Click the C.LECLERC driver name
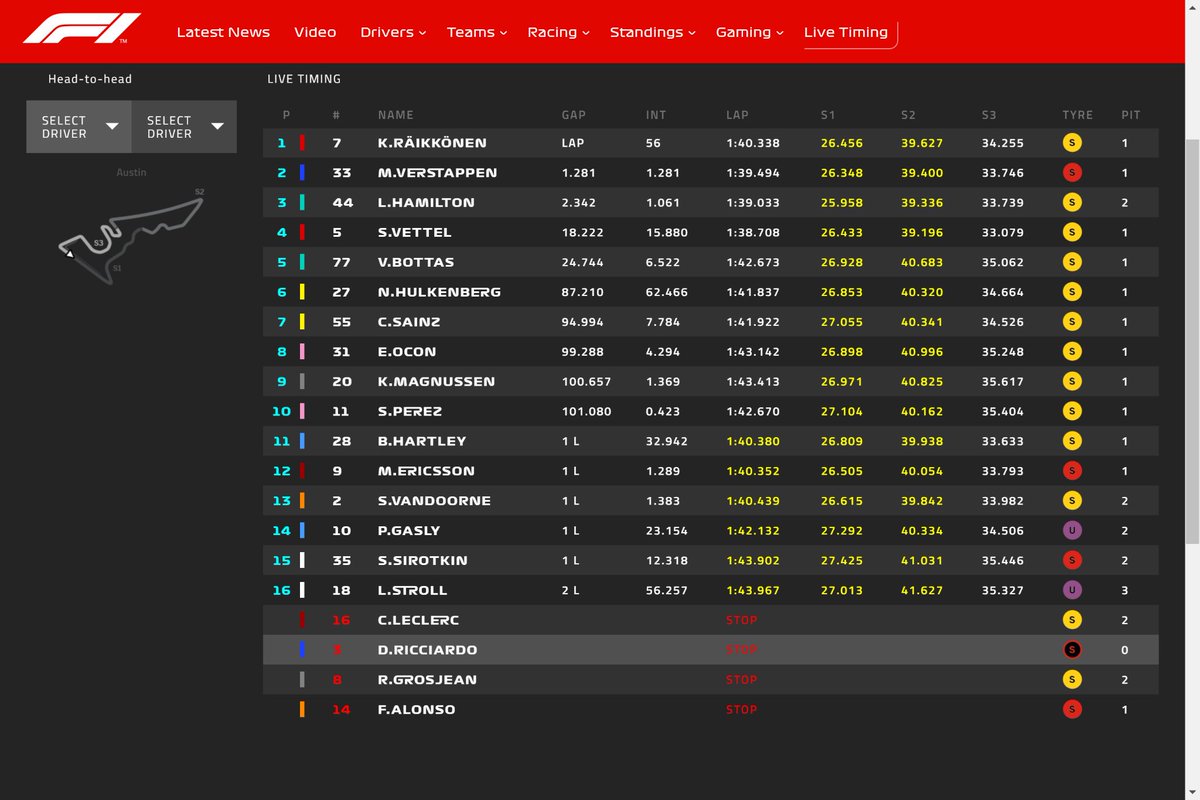Viewport: 1200px width, 800px height. (419, 620)
